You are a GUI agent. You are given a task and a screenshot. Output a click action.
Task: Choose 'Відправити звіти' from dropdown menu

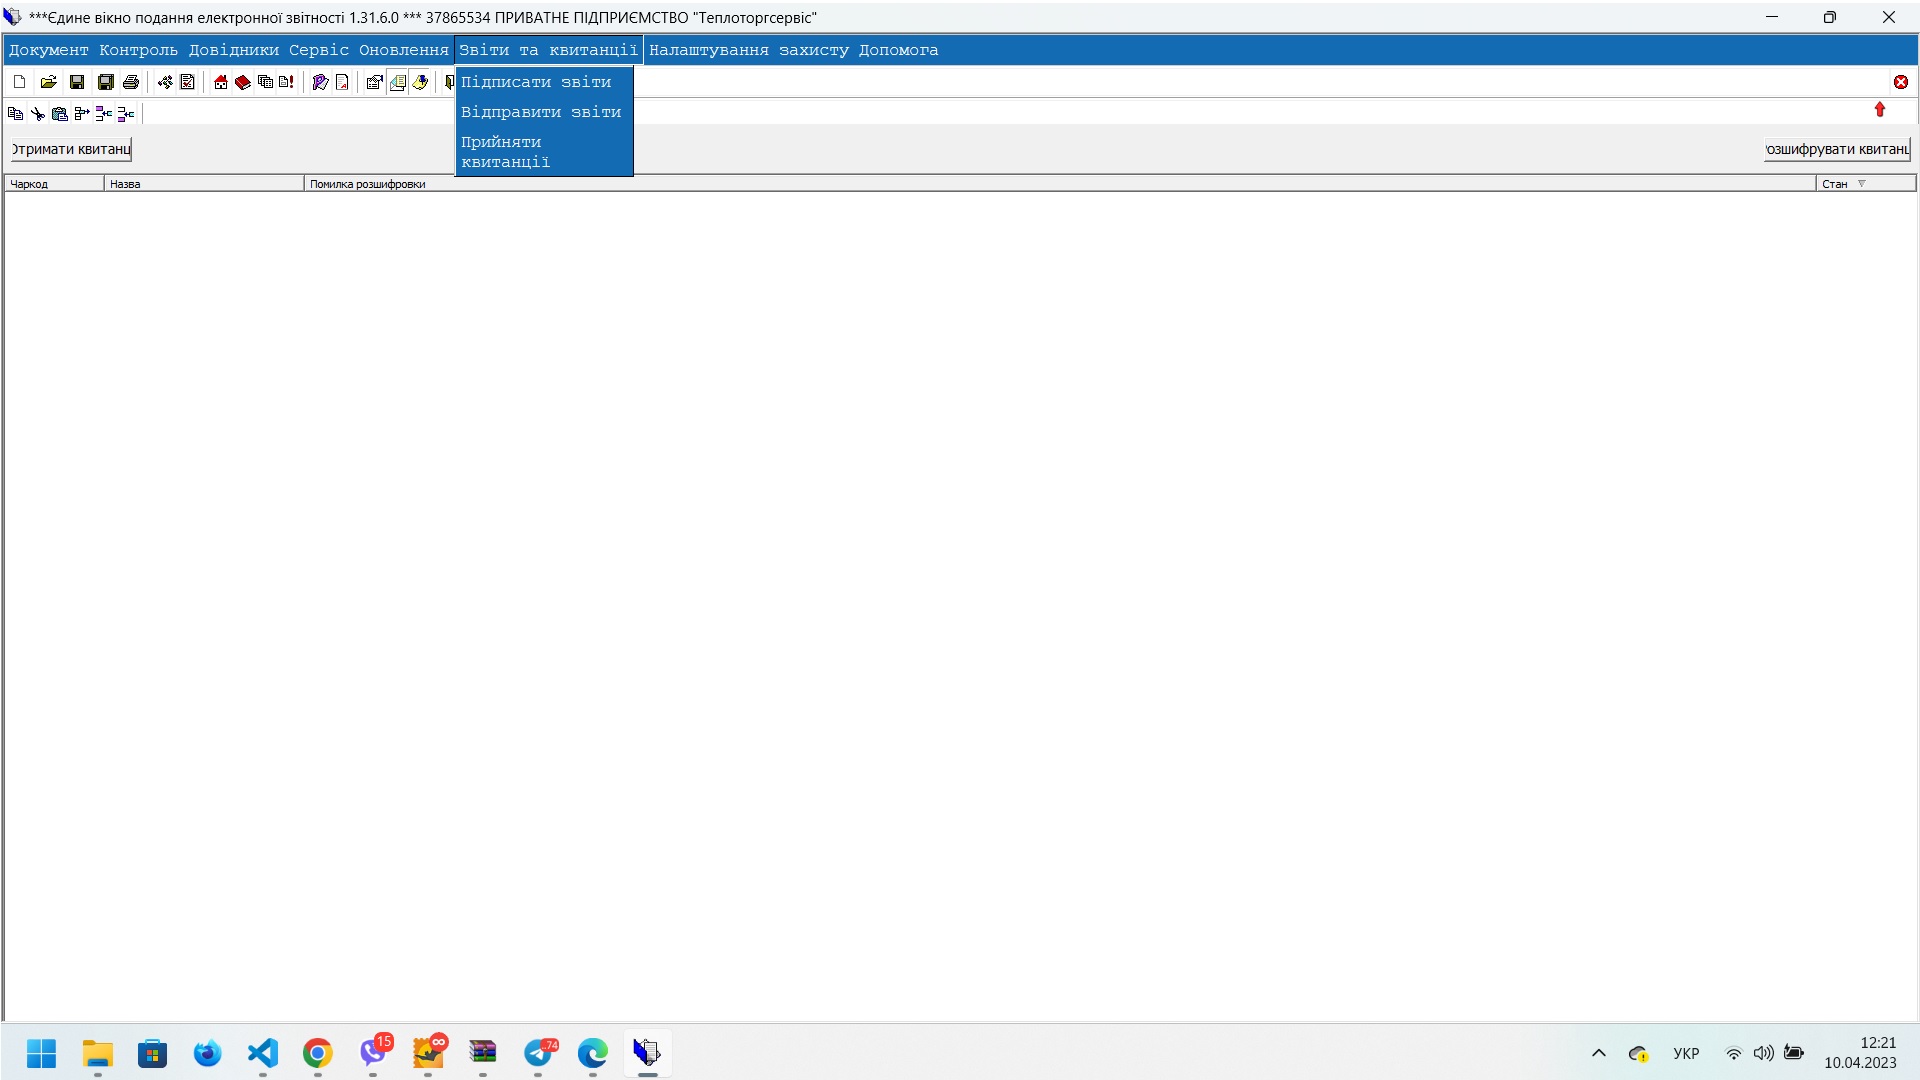point(541,112)
